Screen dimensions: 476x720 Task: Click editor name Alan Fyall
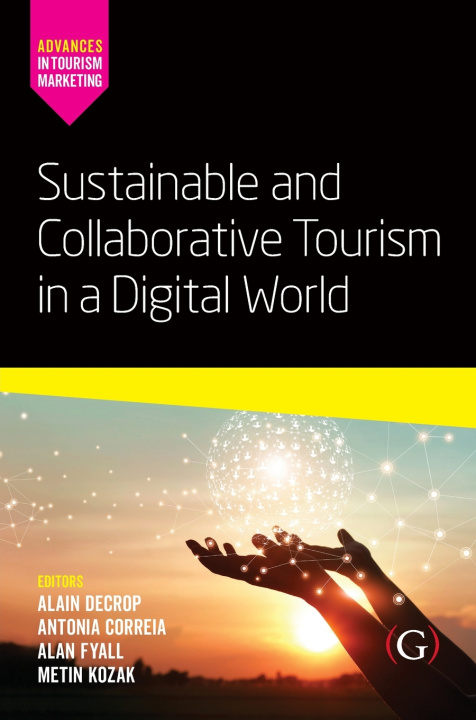(80, 651)
